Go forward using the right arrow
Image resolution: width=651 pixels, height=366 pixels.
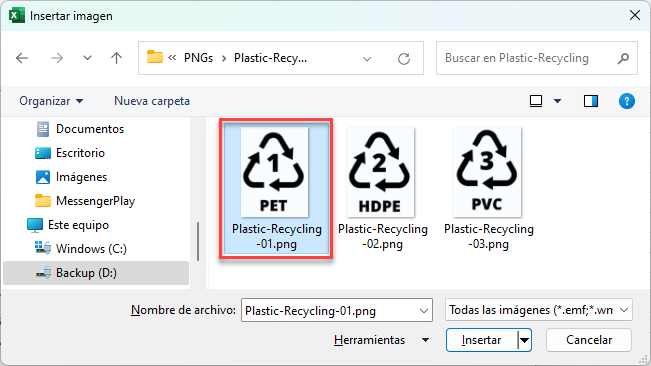pos(57,58)
